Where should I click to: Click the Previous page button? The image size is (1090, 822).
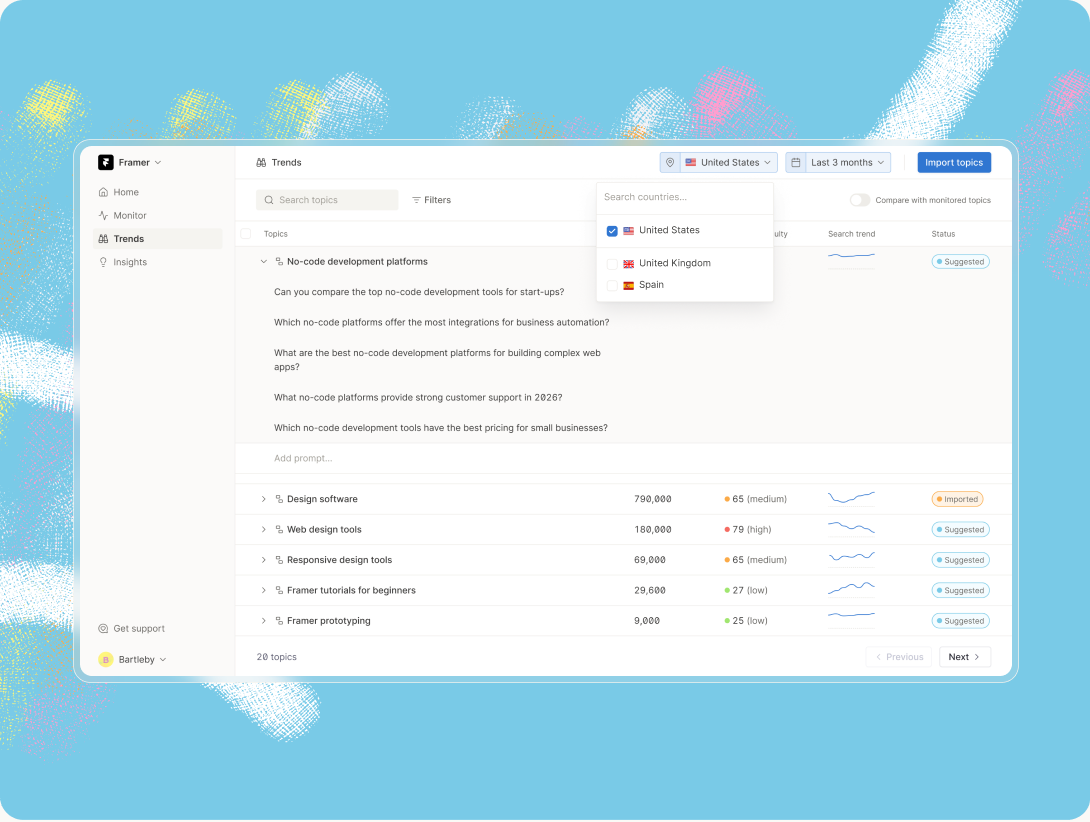tap(899, 657)
